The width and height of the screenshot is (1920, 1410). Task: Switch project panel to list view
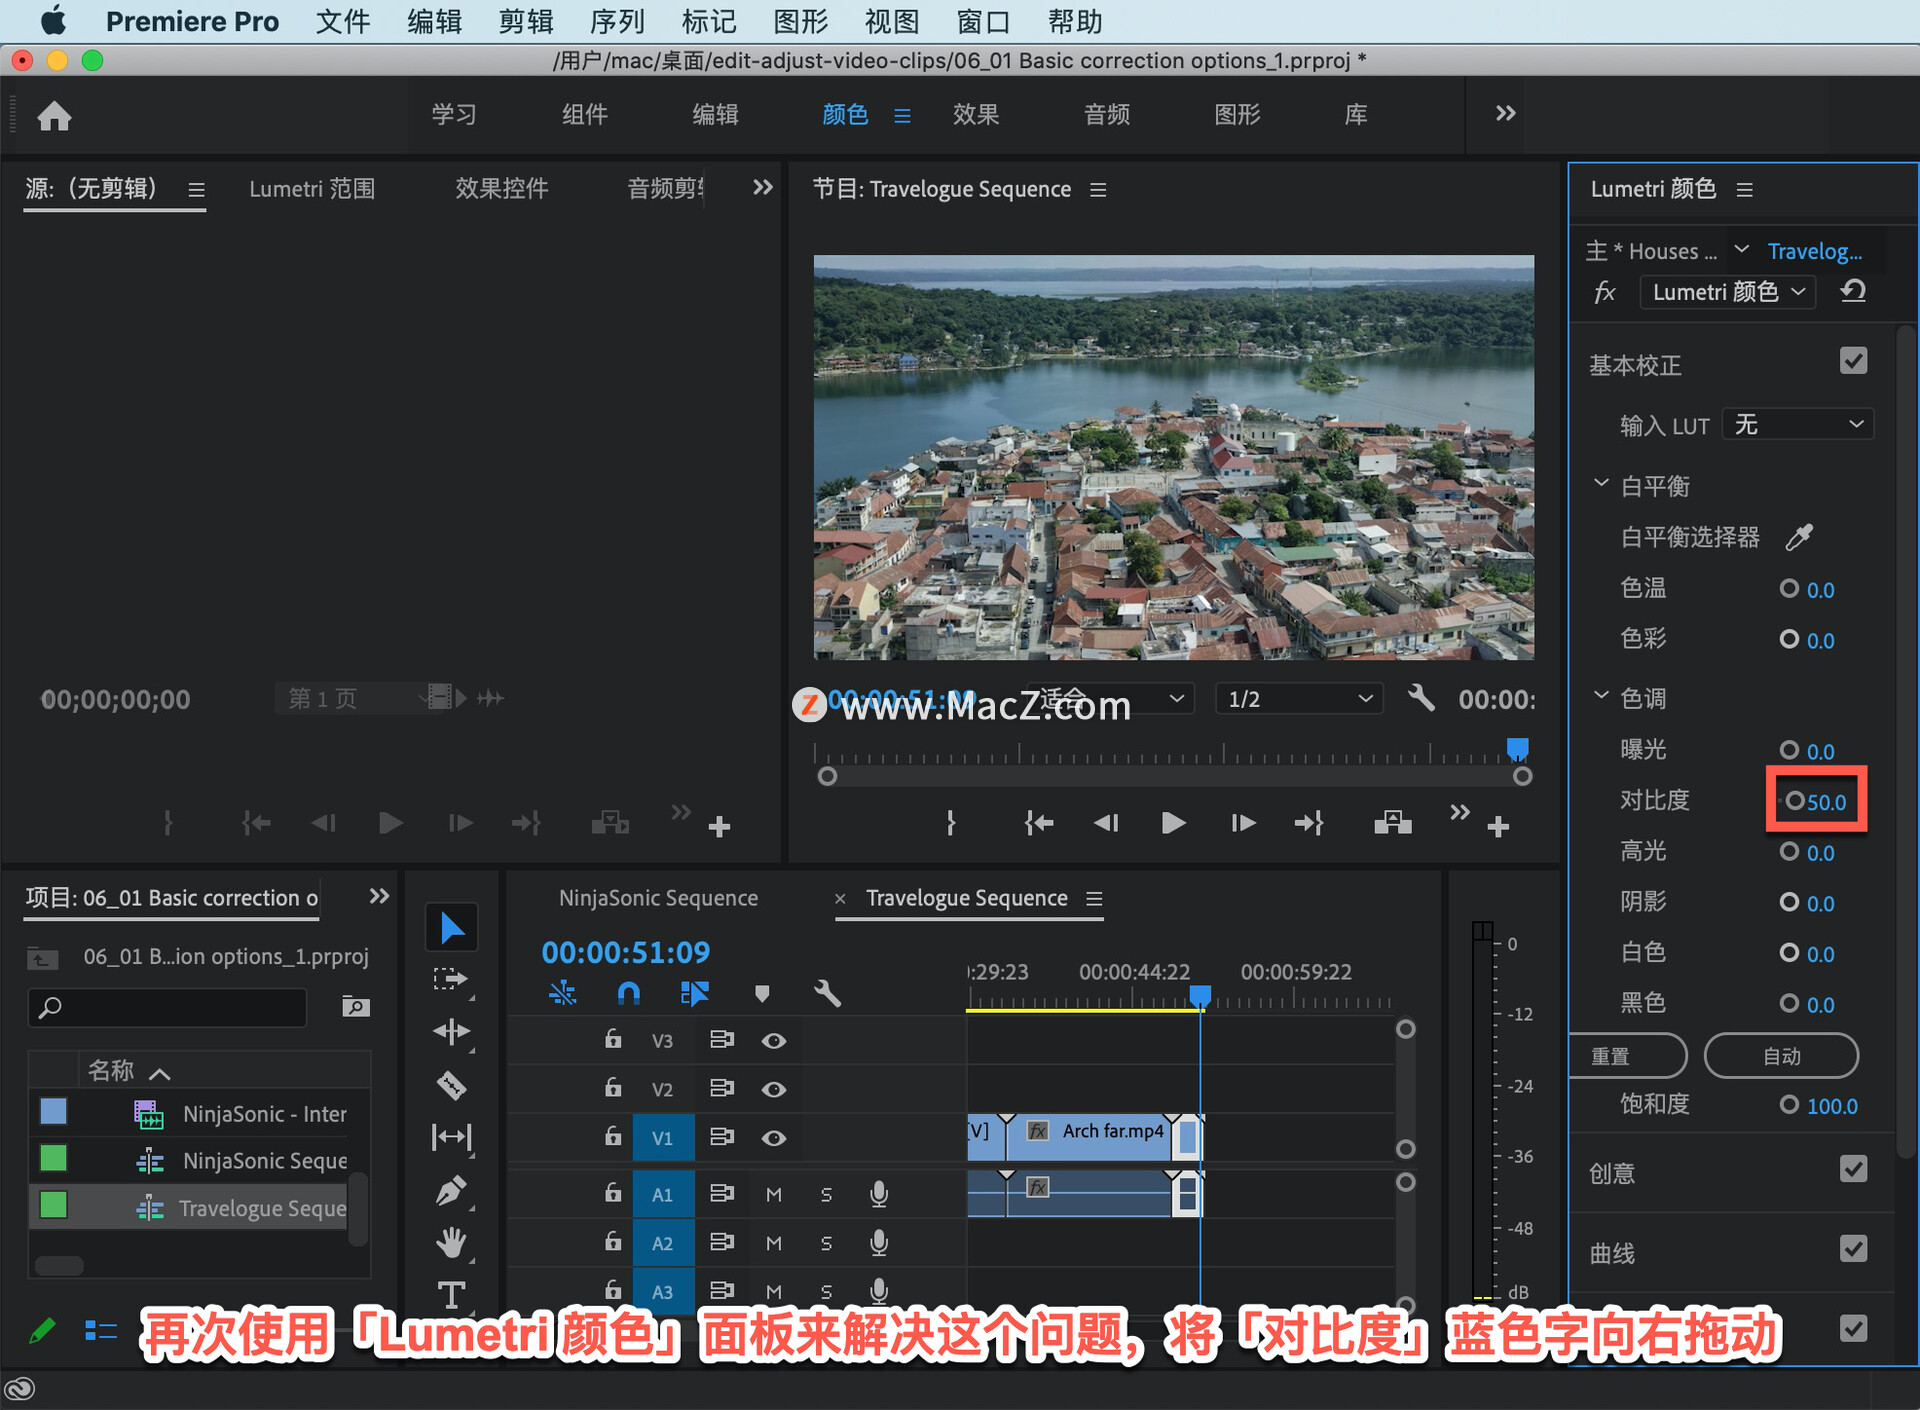tap(100, 1330)
